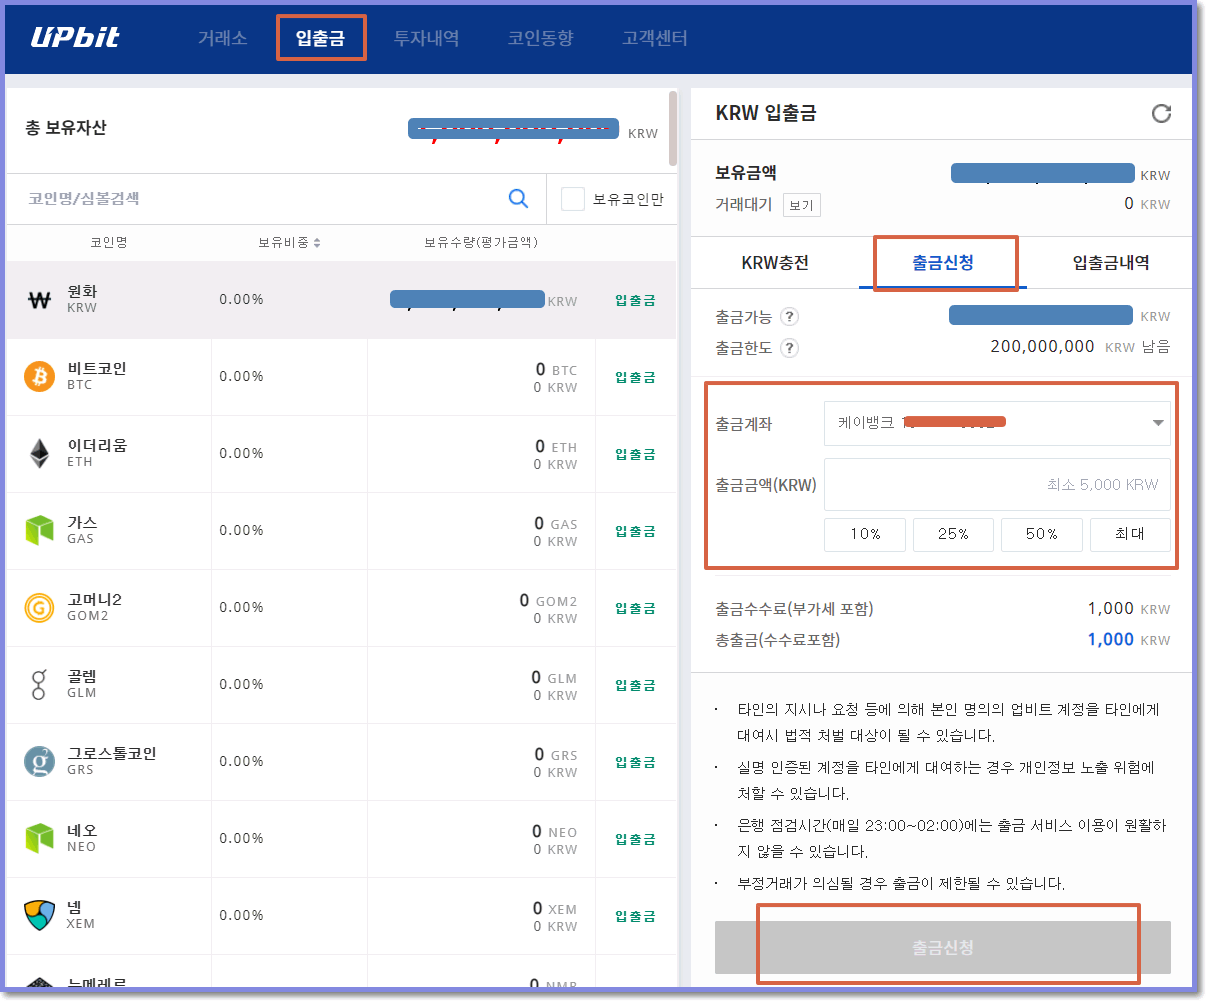Sort coins by 보유비중
This screenshot has width=1206, height=1001.
pos(288,242)
